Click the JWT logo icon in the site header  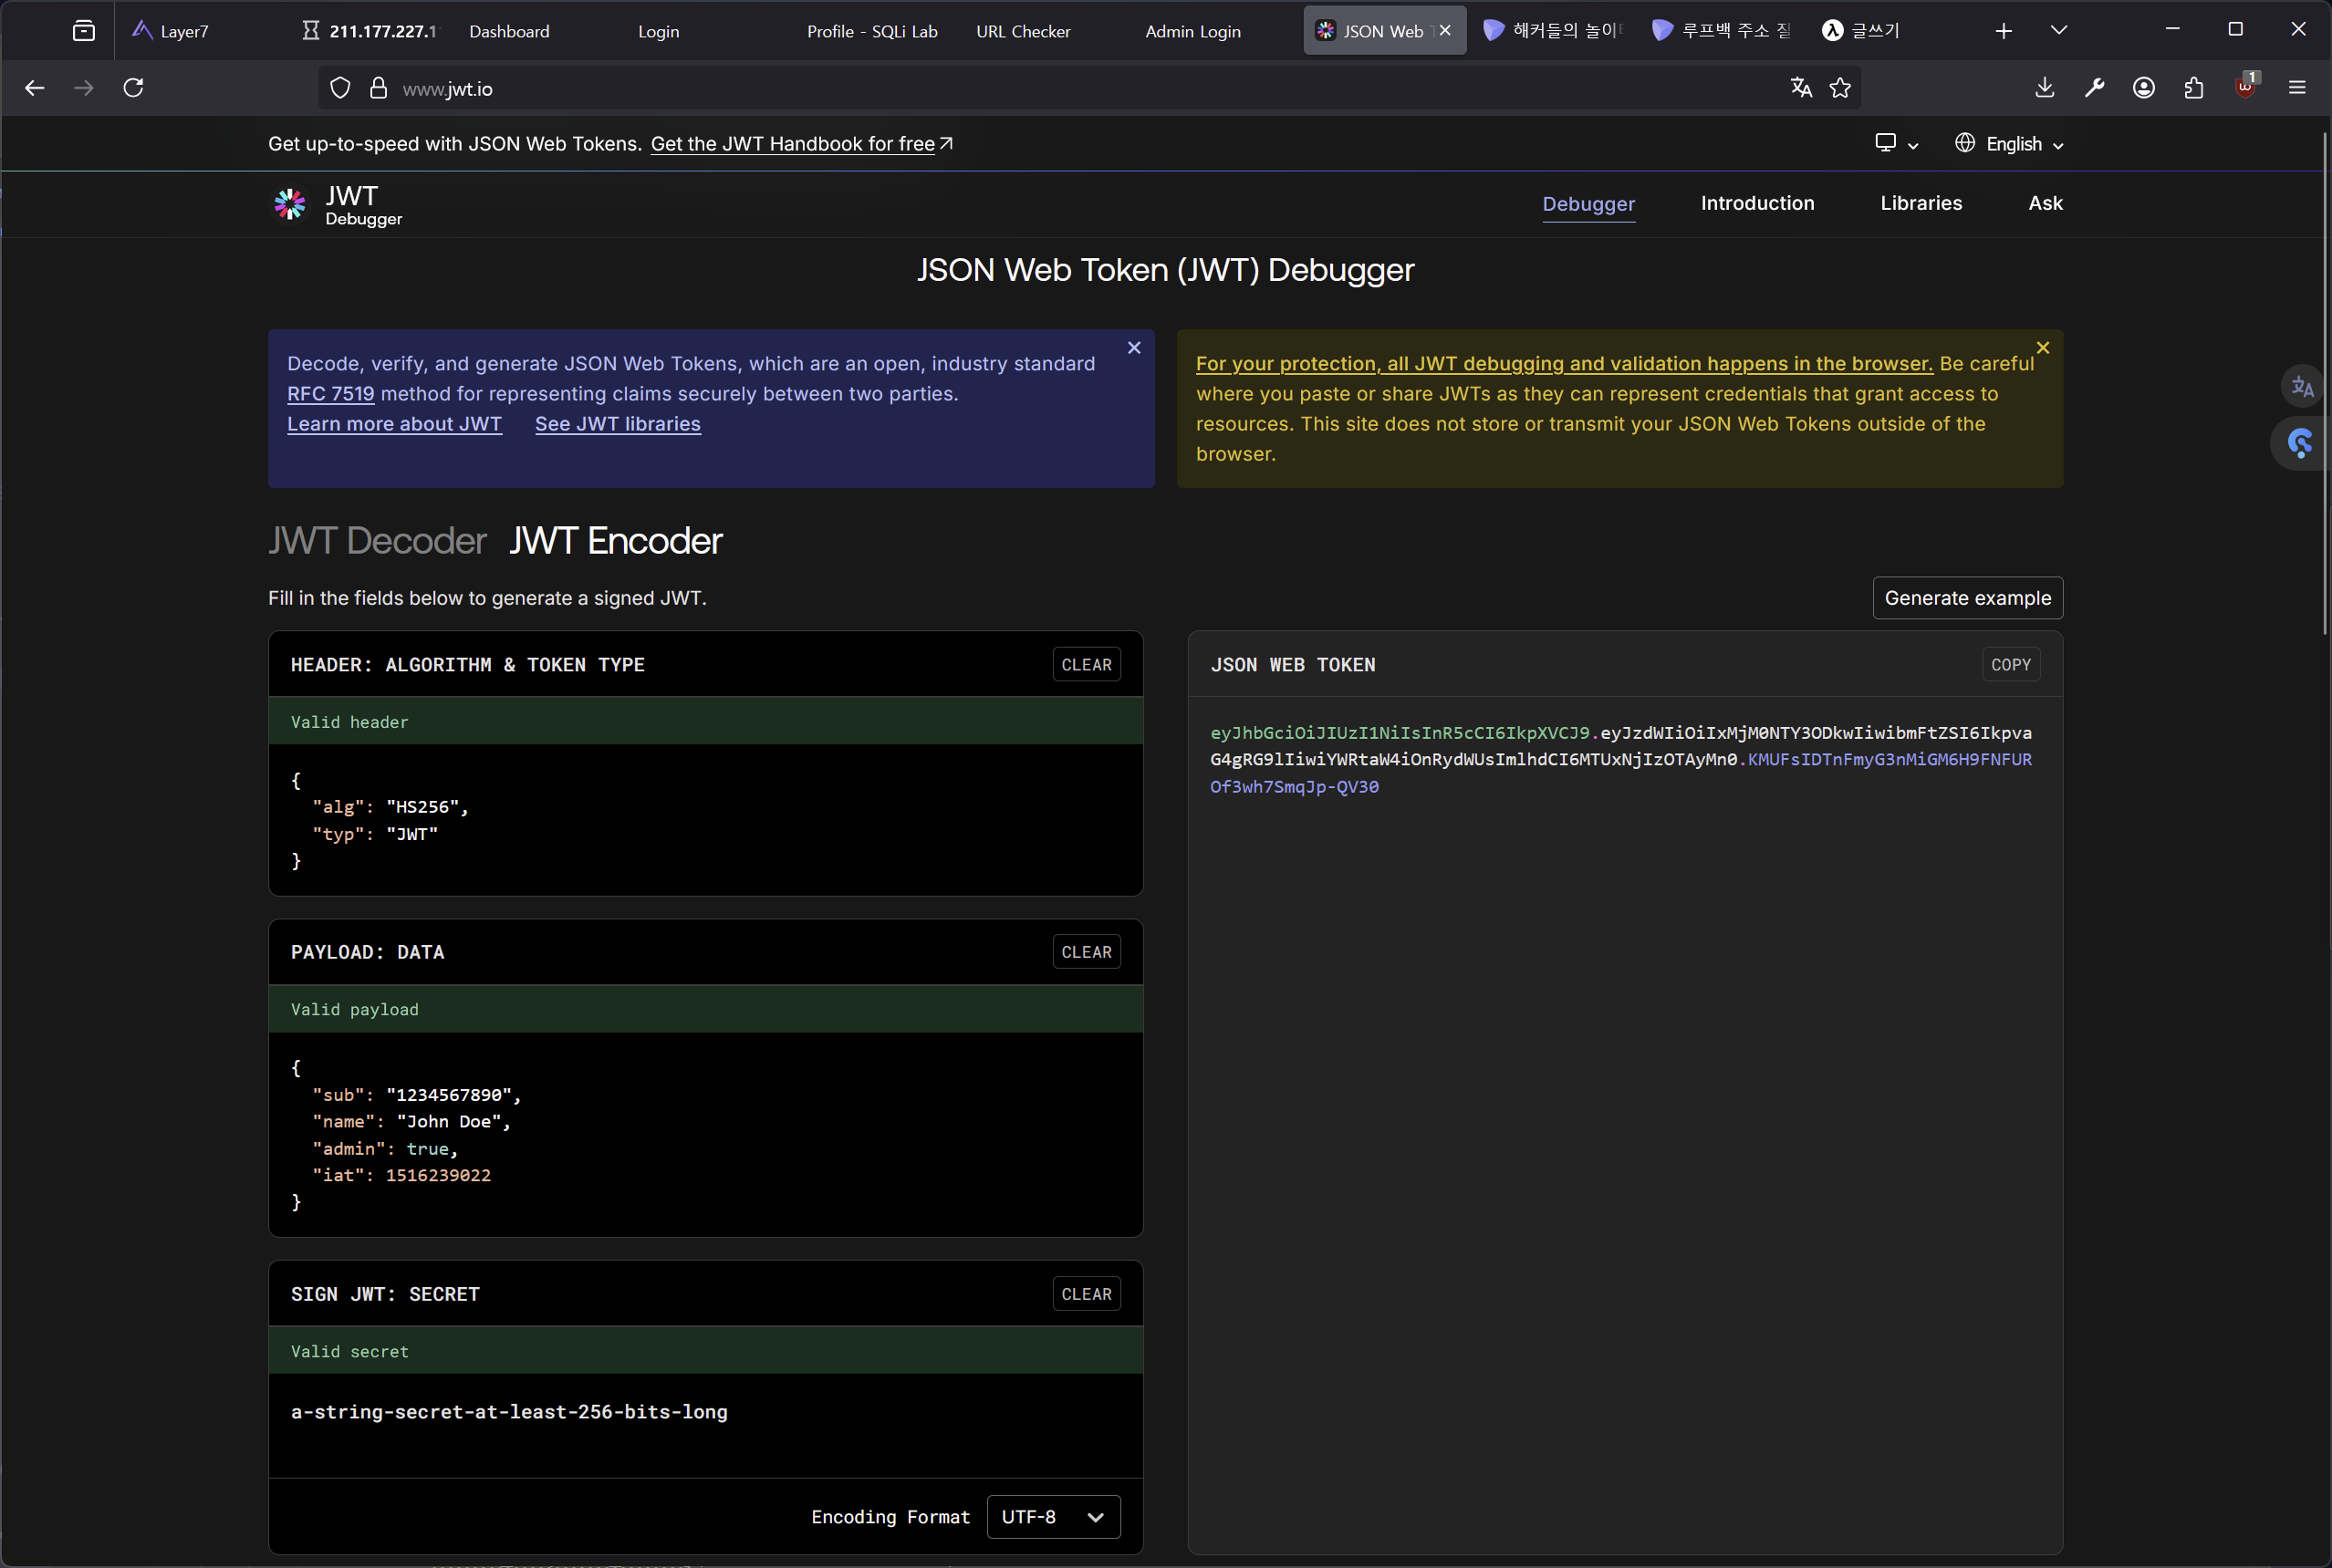coord(290,204)
